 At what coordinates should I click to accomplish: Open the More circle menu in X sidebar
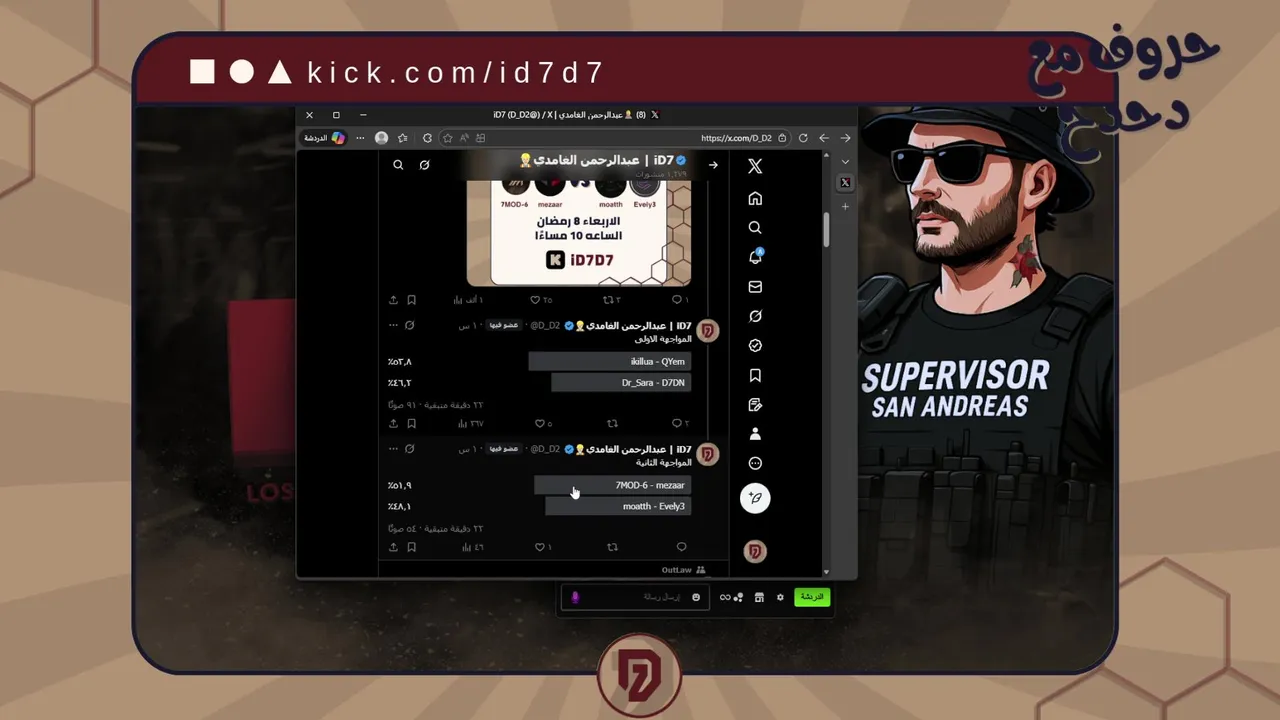[x=755, y=463]
